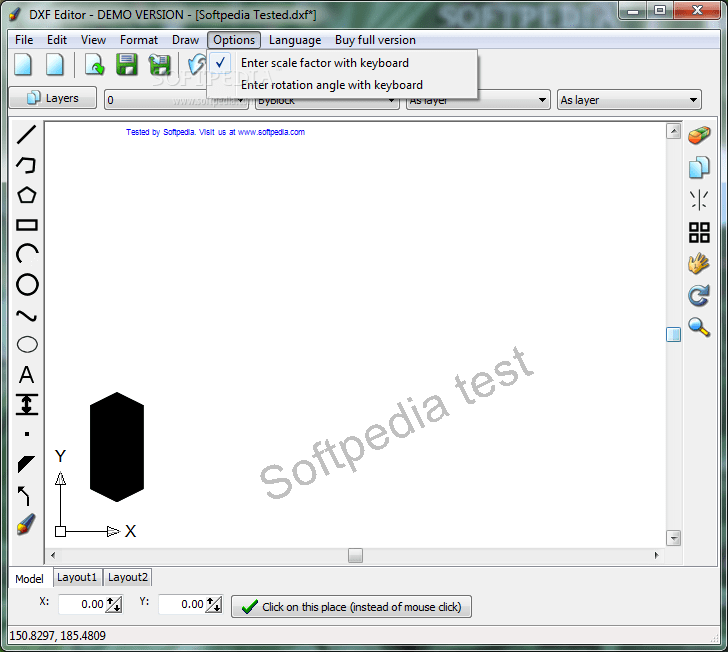Open the Edit menu
Image resolution: width=728 pixels, height=652 pixels.
[57, 40]
